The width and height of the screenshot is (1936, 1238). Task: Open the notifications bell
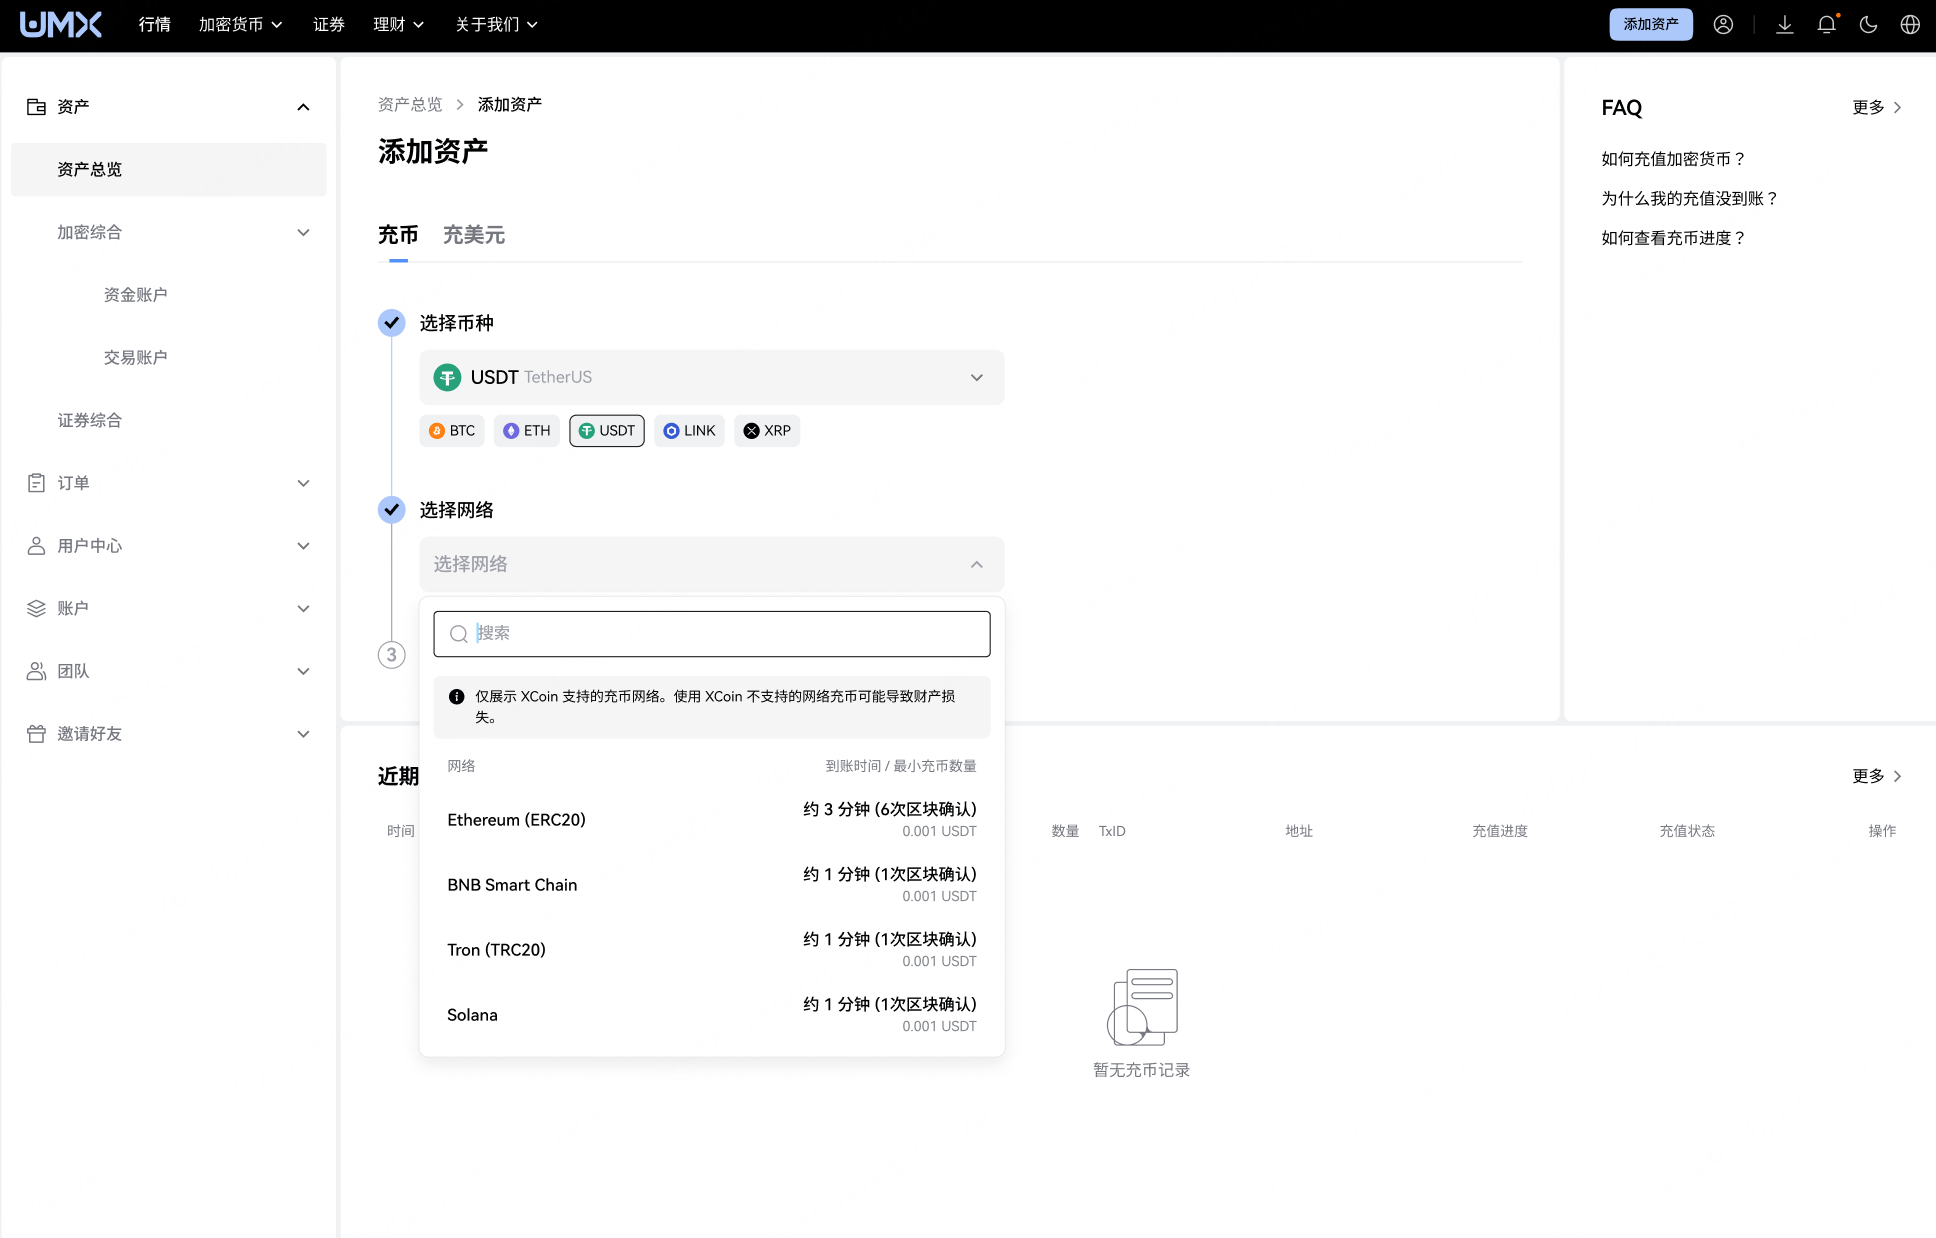pyautogui.click(x=1827, y=25)
